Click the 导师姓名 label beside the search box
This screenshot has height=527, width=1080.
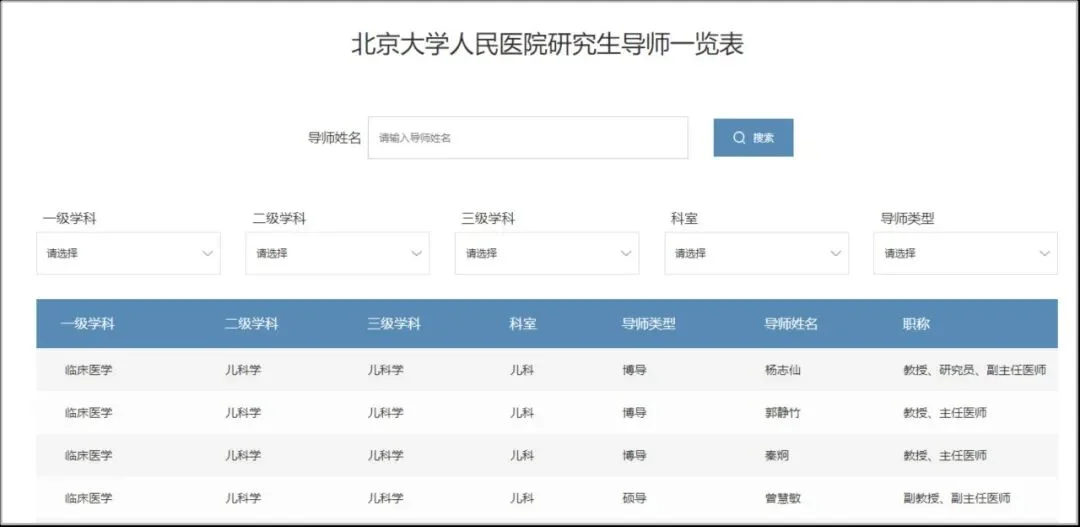[334, 138]
